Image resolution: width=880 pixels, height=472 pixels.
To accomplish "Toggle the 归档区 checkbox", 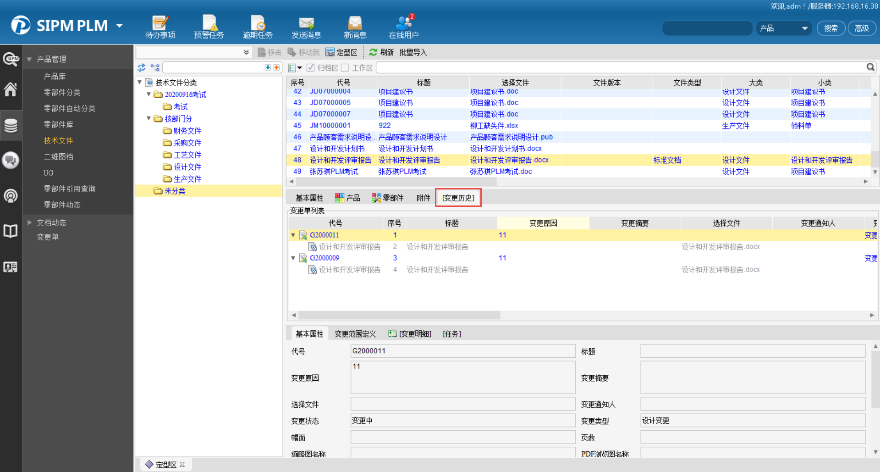I will (310, 67).
